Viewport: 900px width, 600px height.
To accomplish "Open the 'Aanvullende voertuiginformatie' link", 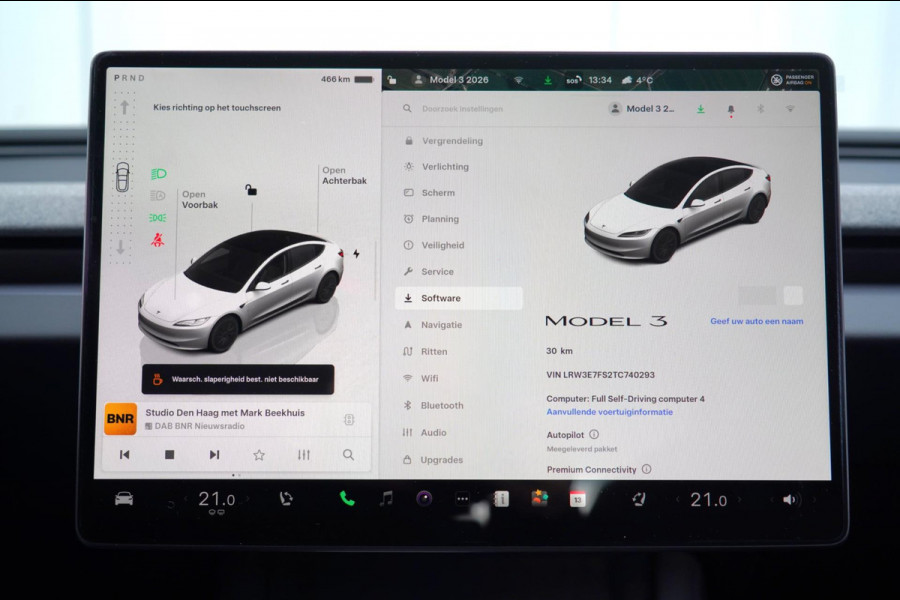I will coord(609,410).
